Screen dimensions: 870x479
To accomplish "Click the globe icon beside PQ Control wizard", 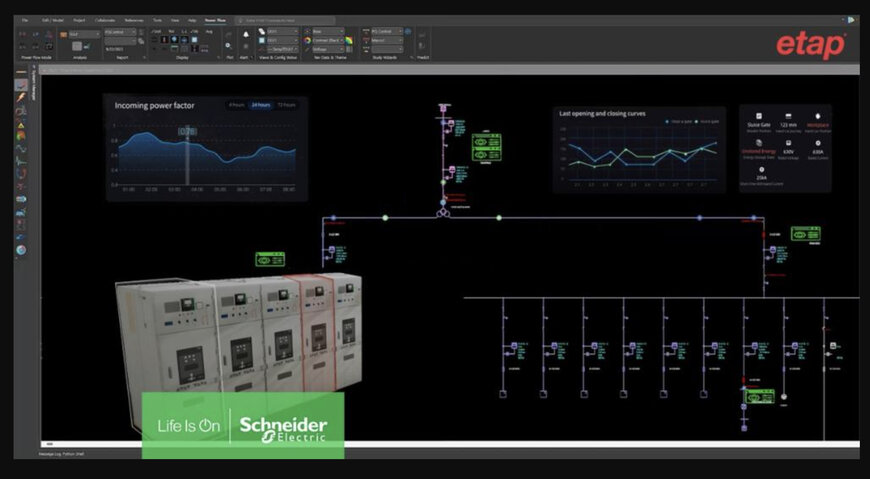I will 408,32.
